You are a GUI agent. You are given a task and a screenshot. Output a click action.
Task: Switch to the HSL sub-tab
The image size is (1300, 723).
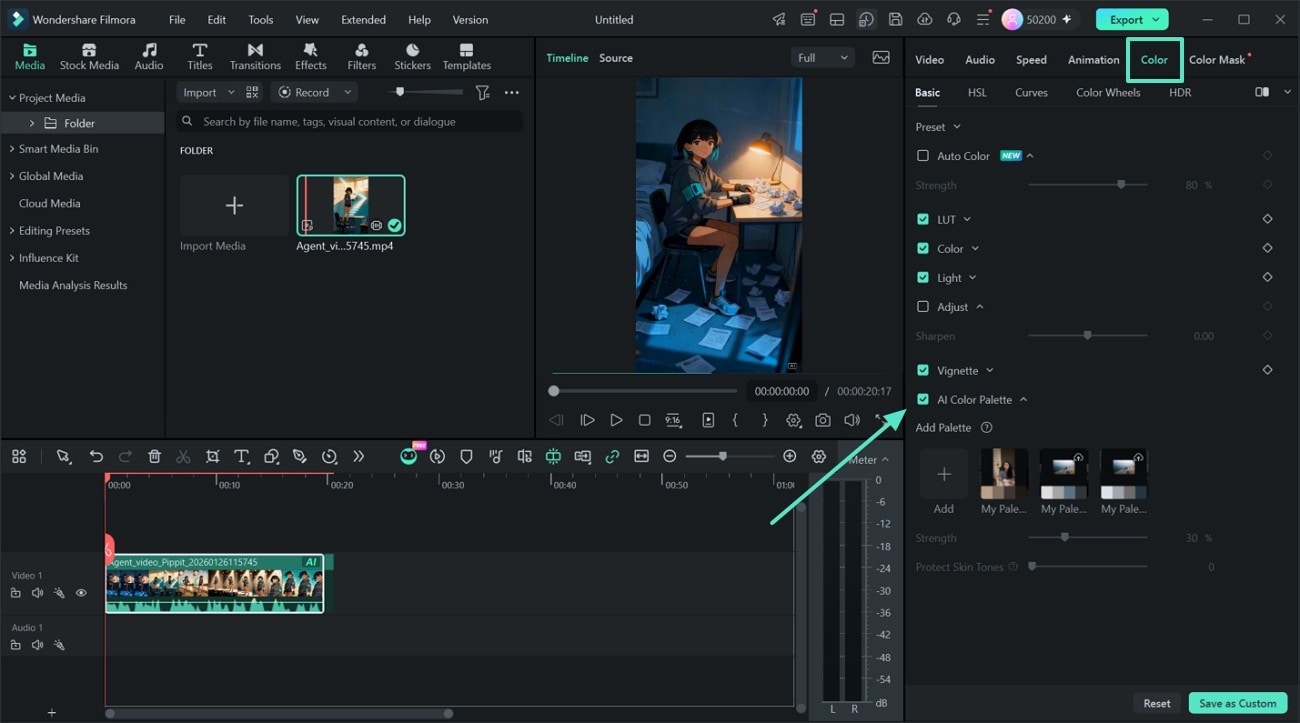tap(977, 92)
